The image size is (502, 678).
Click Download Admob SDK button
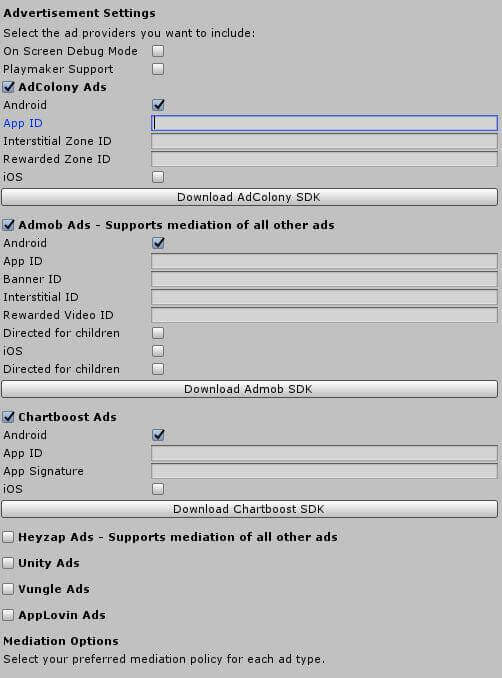(249, 389)
